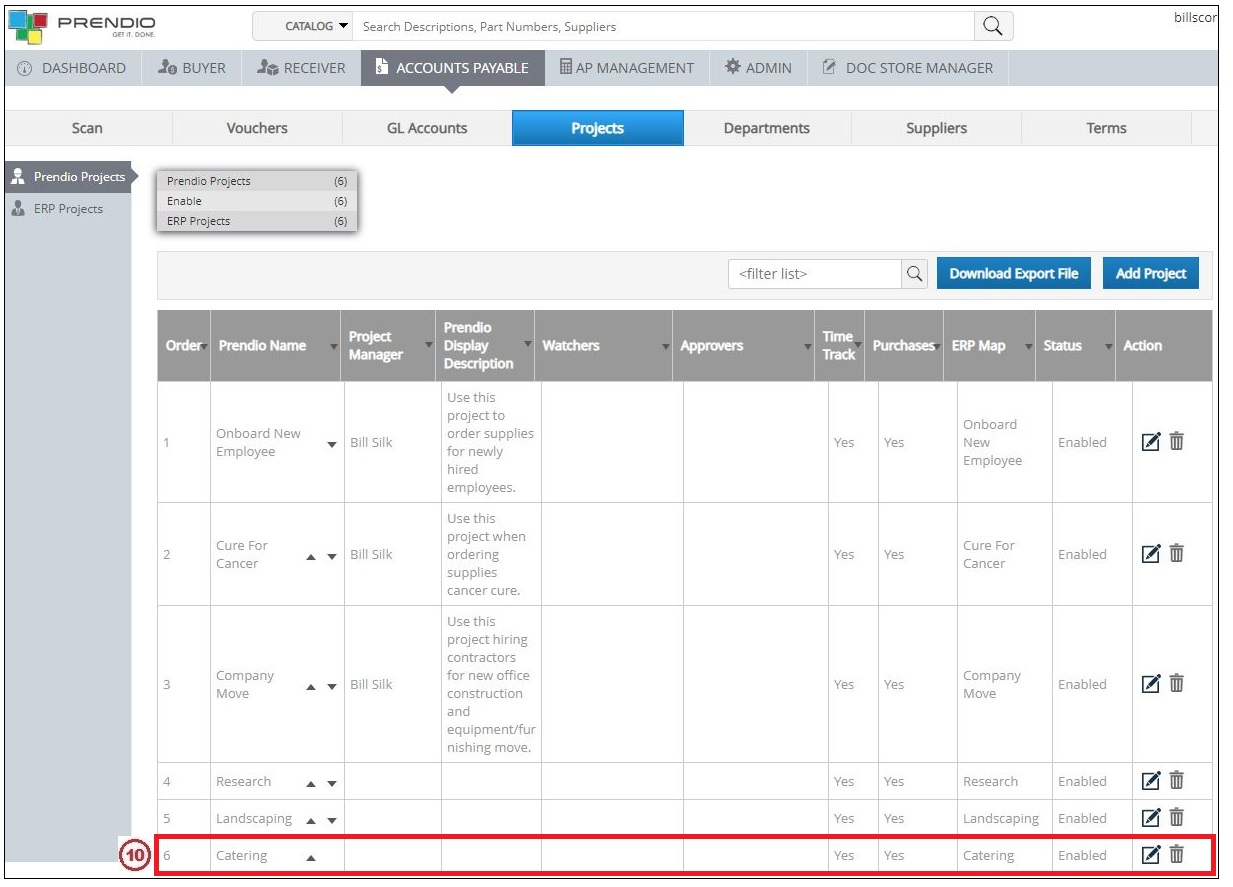The height and width of the screenshot is (887, 1233).
Task: Edit the Onboard New Employee project
Action: coord(1150,442)
